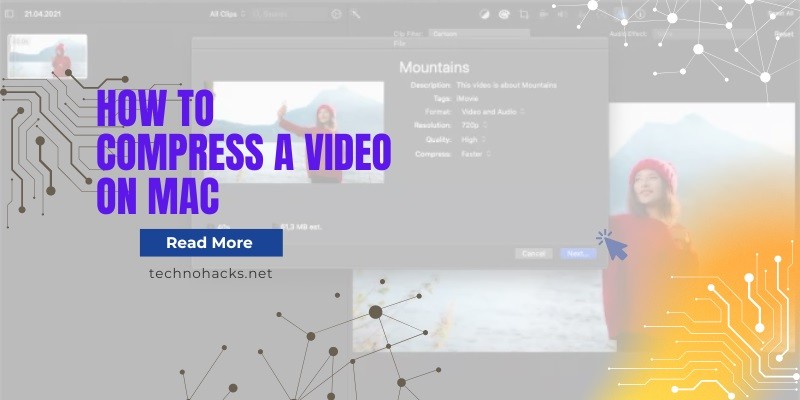
Task: Edit the Description field text
Action: (x=507, y=85)
